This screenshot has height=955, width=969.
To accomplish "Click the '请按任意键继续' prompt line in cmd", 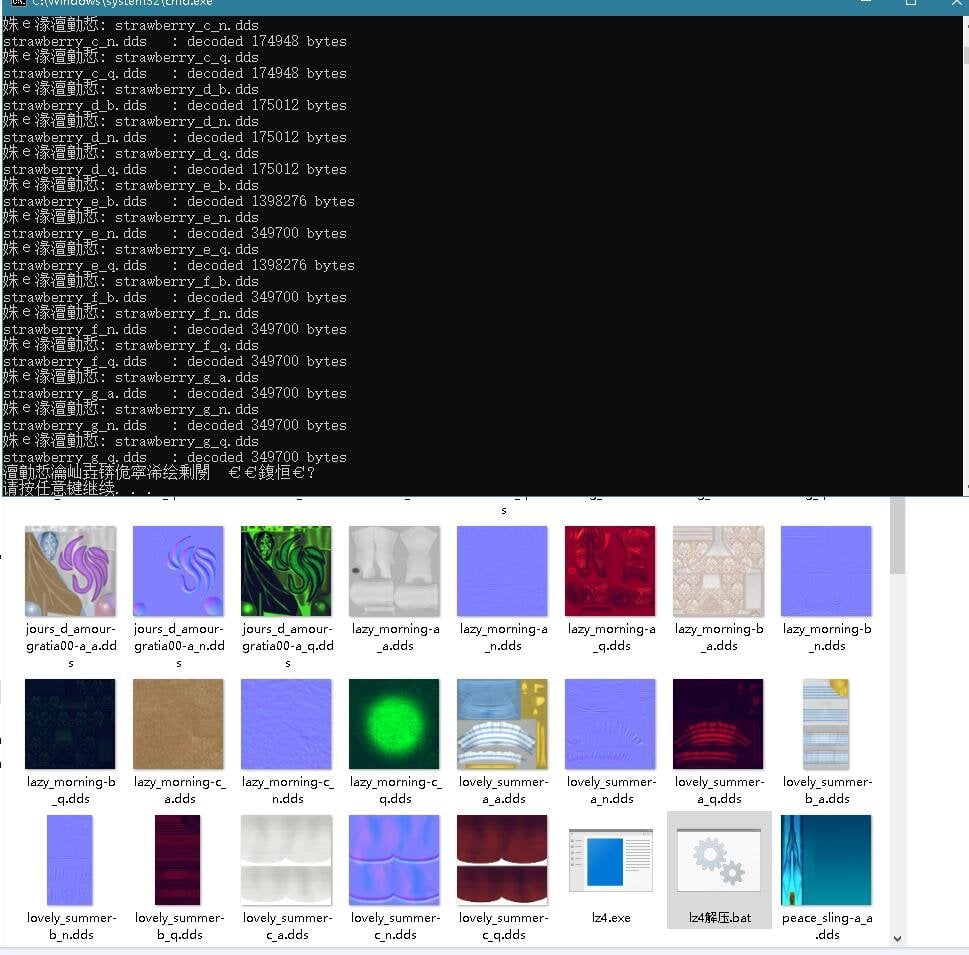I will coord(77,488).
